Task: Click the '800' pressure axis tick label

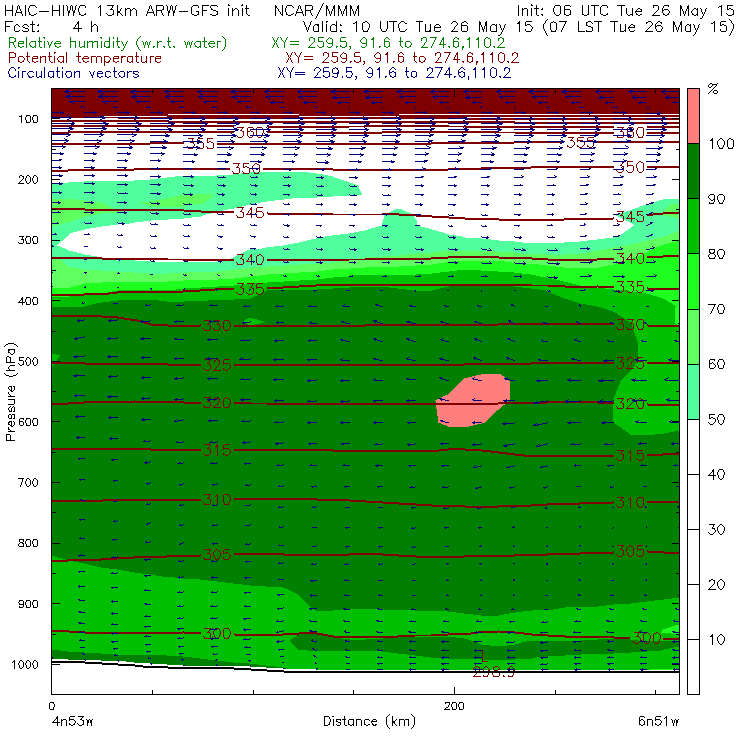Action: 28,543
